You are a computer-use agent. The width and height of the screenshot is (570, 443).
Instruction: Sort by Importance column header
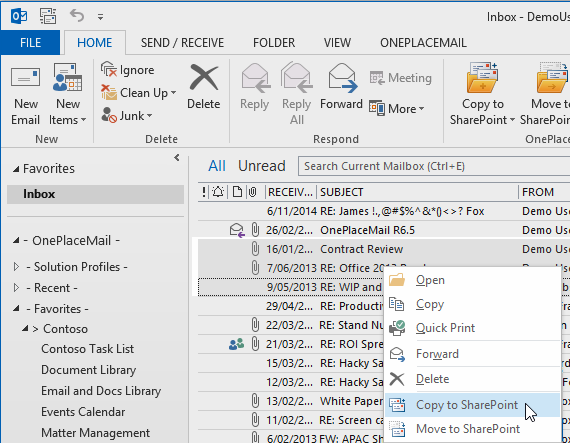pyautogui.click(x=204, y=192)
